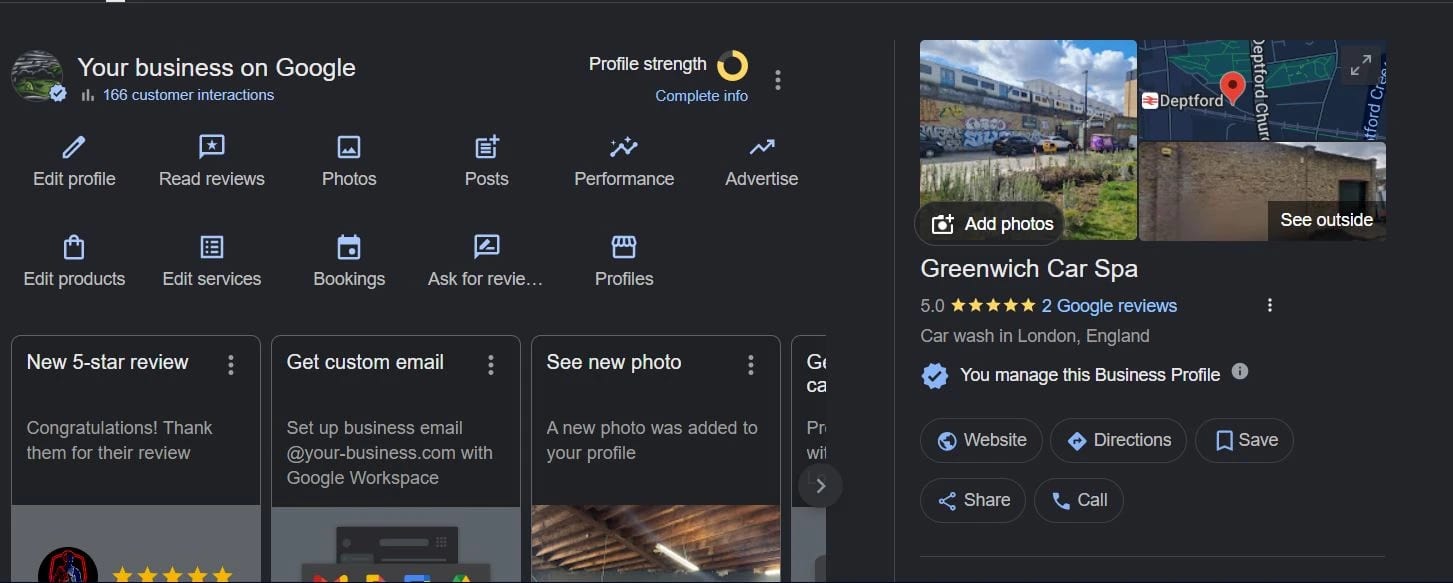Click info icon beside You manage this Business Profile
The height and width of the screenshot is (583, 1453).
click(x=1240, y=372)
